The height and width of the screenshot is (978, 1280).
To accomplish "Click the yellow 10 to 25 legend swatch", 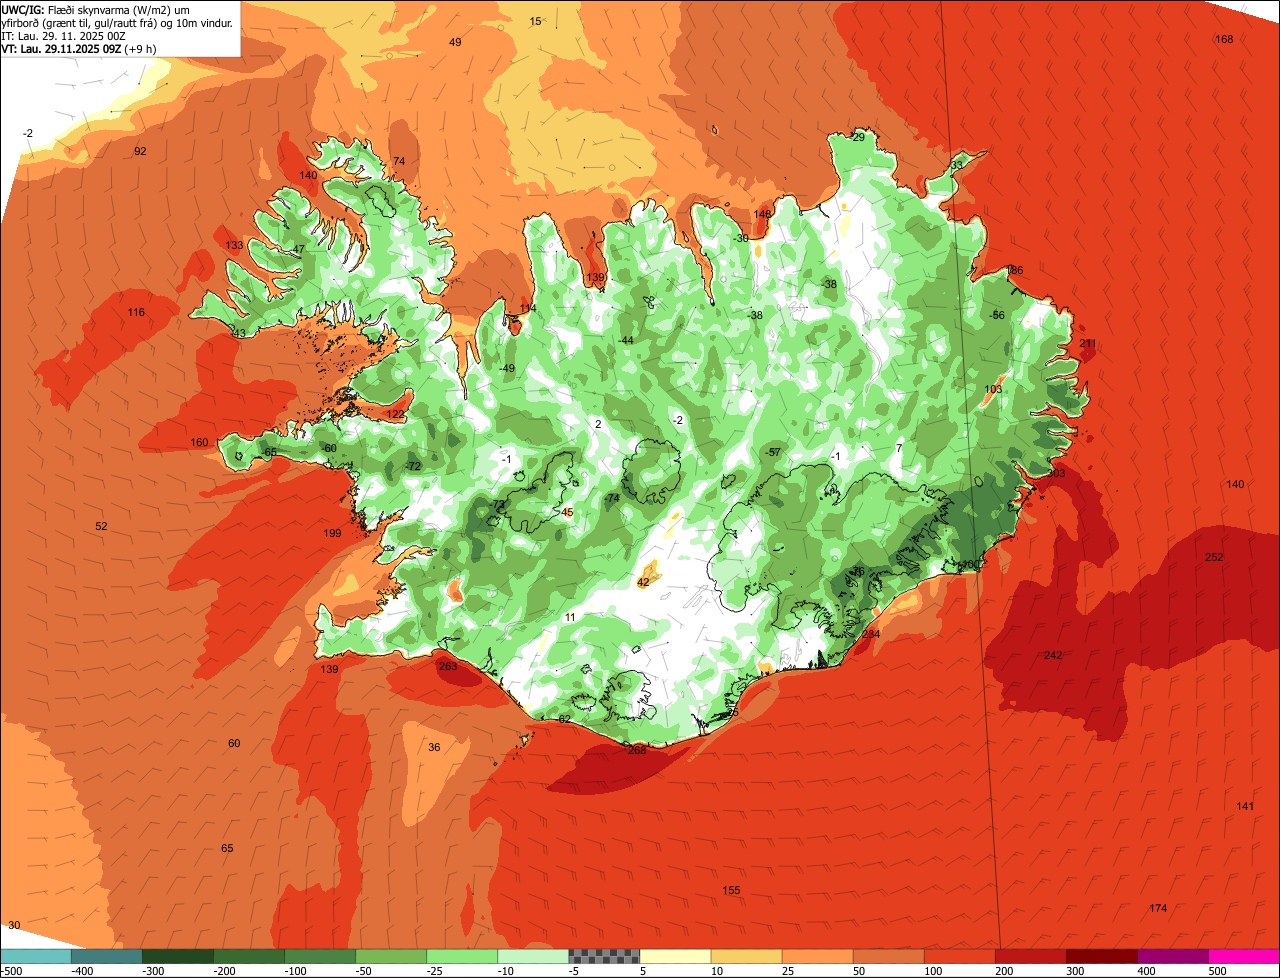I will (746, 956).
